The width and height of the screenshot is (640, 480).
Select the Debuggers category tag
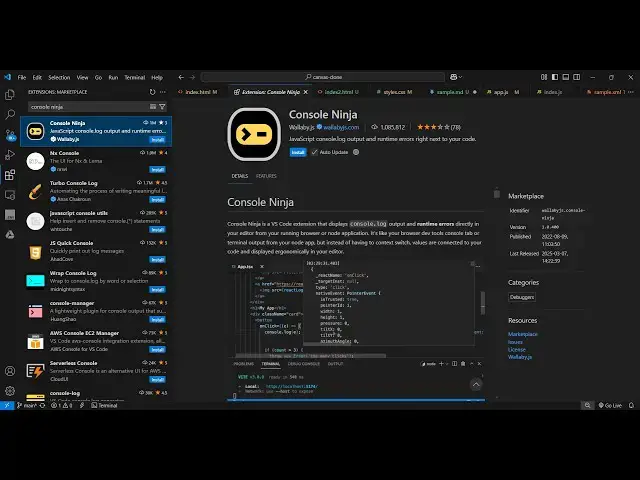tap(522, 297)
